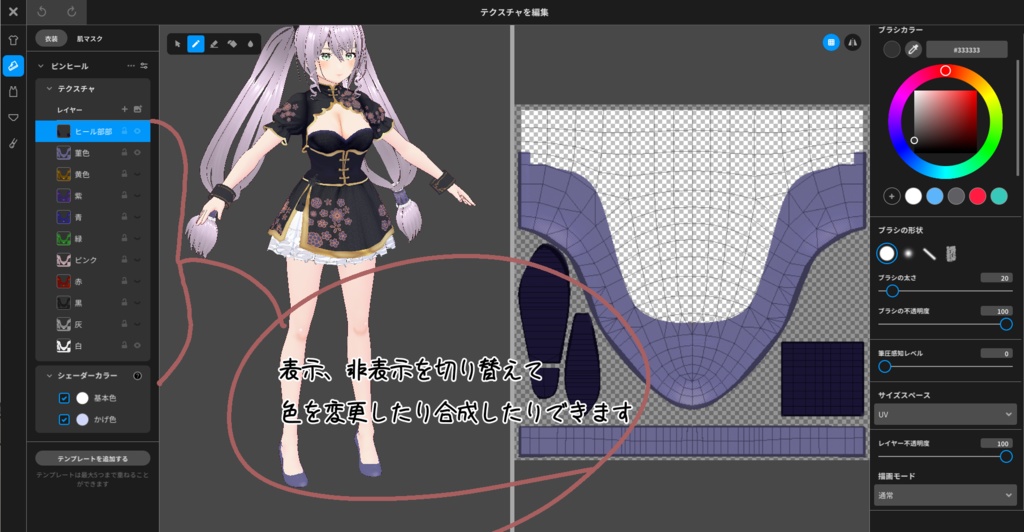The height and width of the screenshot is (532, 1024).
Task: Choose the straight line brush shape
Action: pyautogui.click(x=929, y=253)
